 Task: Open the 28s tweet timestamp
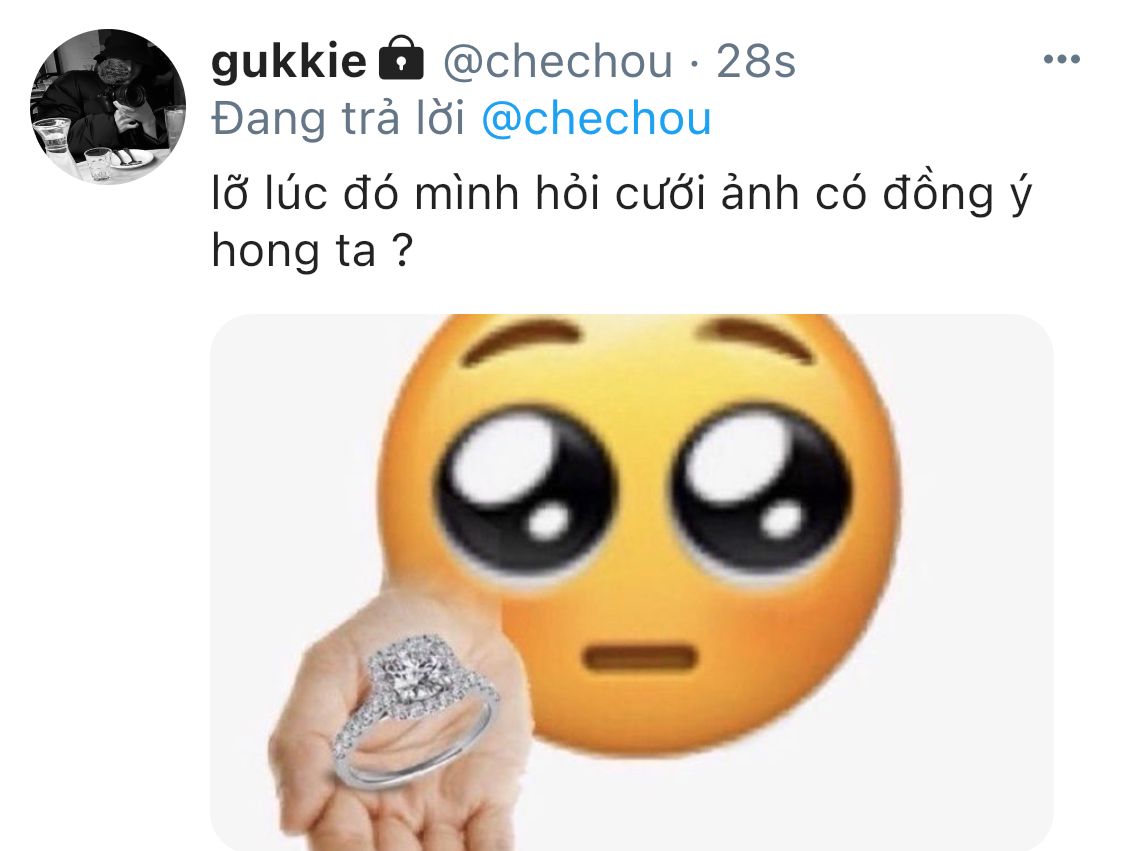pos(756,61)
